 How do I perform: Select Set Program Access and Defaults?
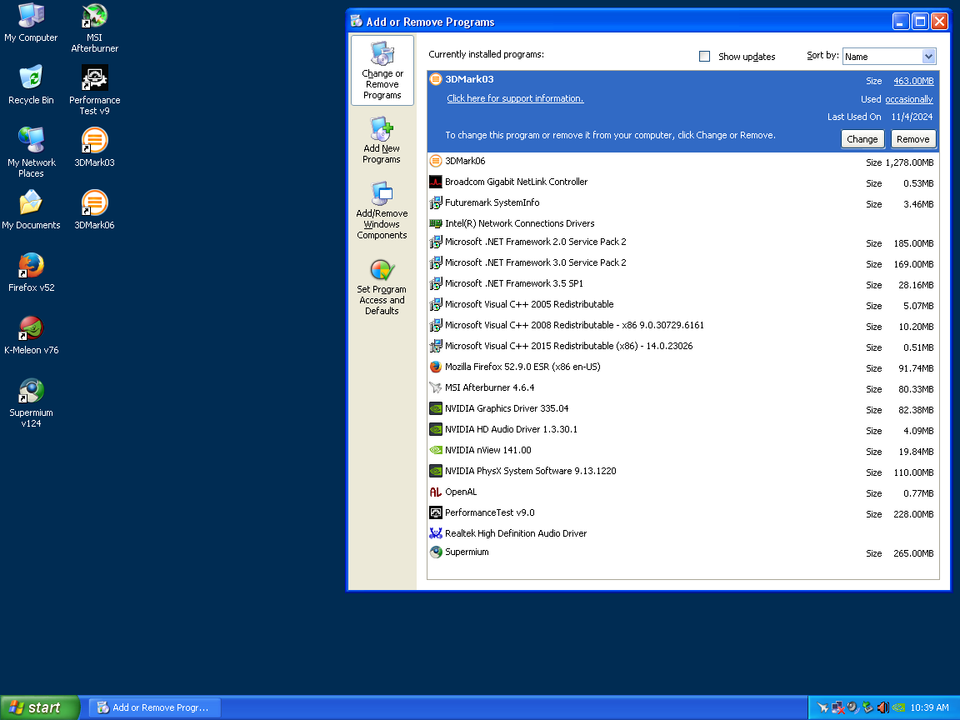click(381, 285)
